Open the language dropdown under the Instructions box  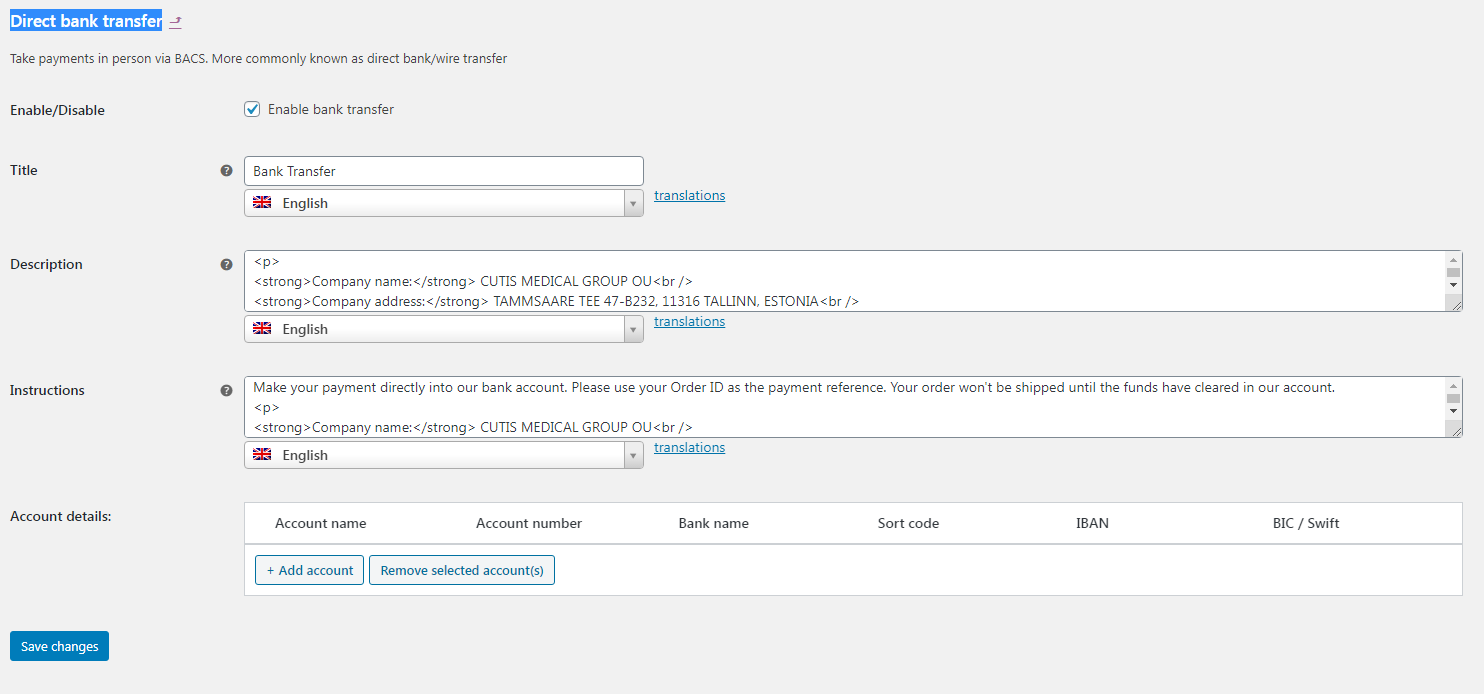pos(443,455)
